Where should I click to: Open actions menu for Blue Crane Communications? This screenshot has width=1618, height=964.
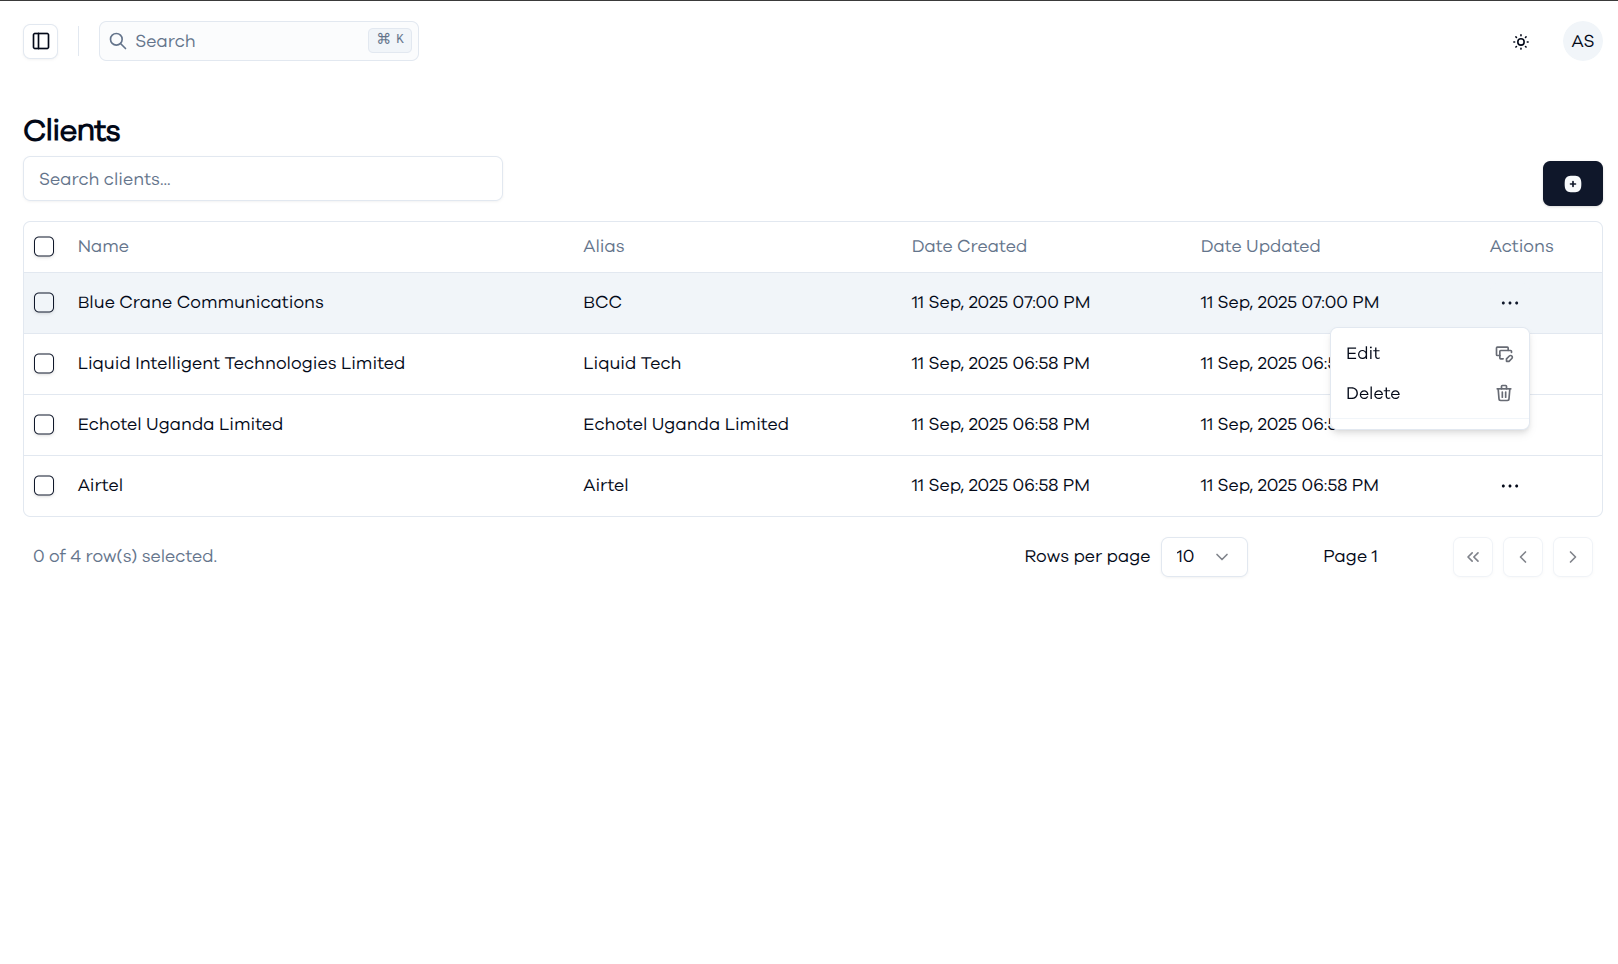1510,303
